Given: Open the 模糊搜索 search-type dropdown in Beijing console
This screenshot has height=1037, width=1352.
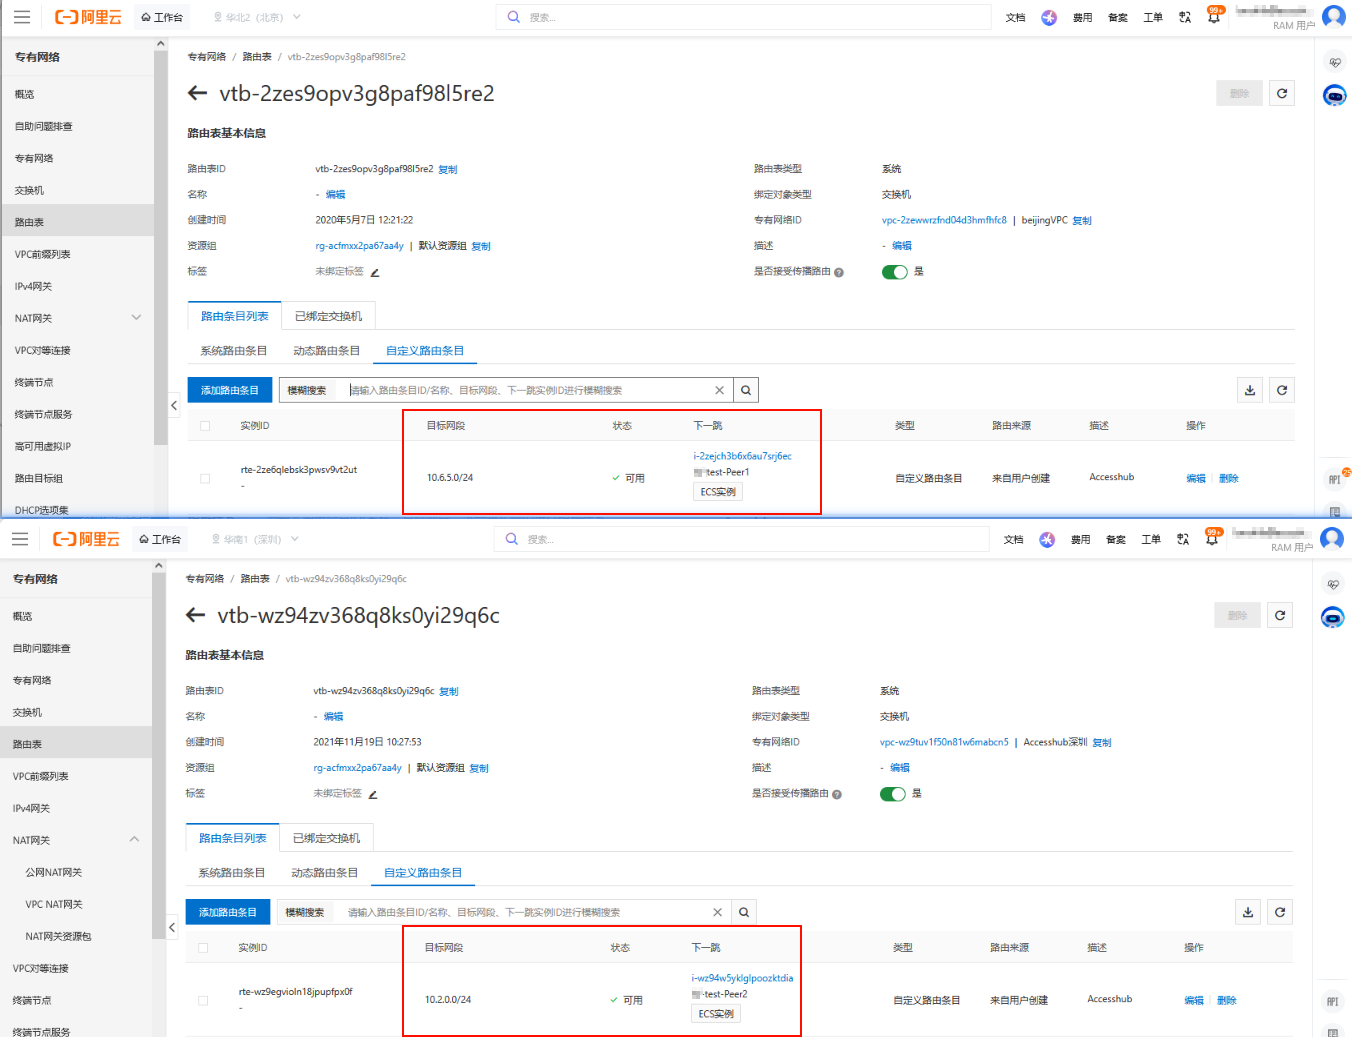Looking at the screenshot, I should [309, 390].
